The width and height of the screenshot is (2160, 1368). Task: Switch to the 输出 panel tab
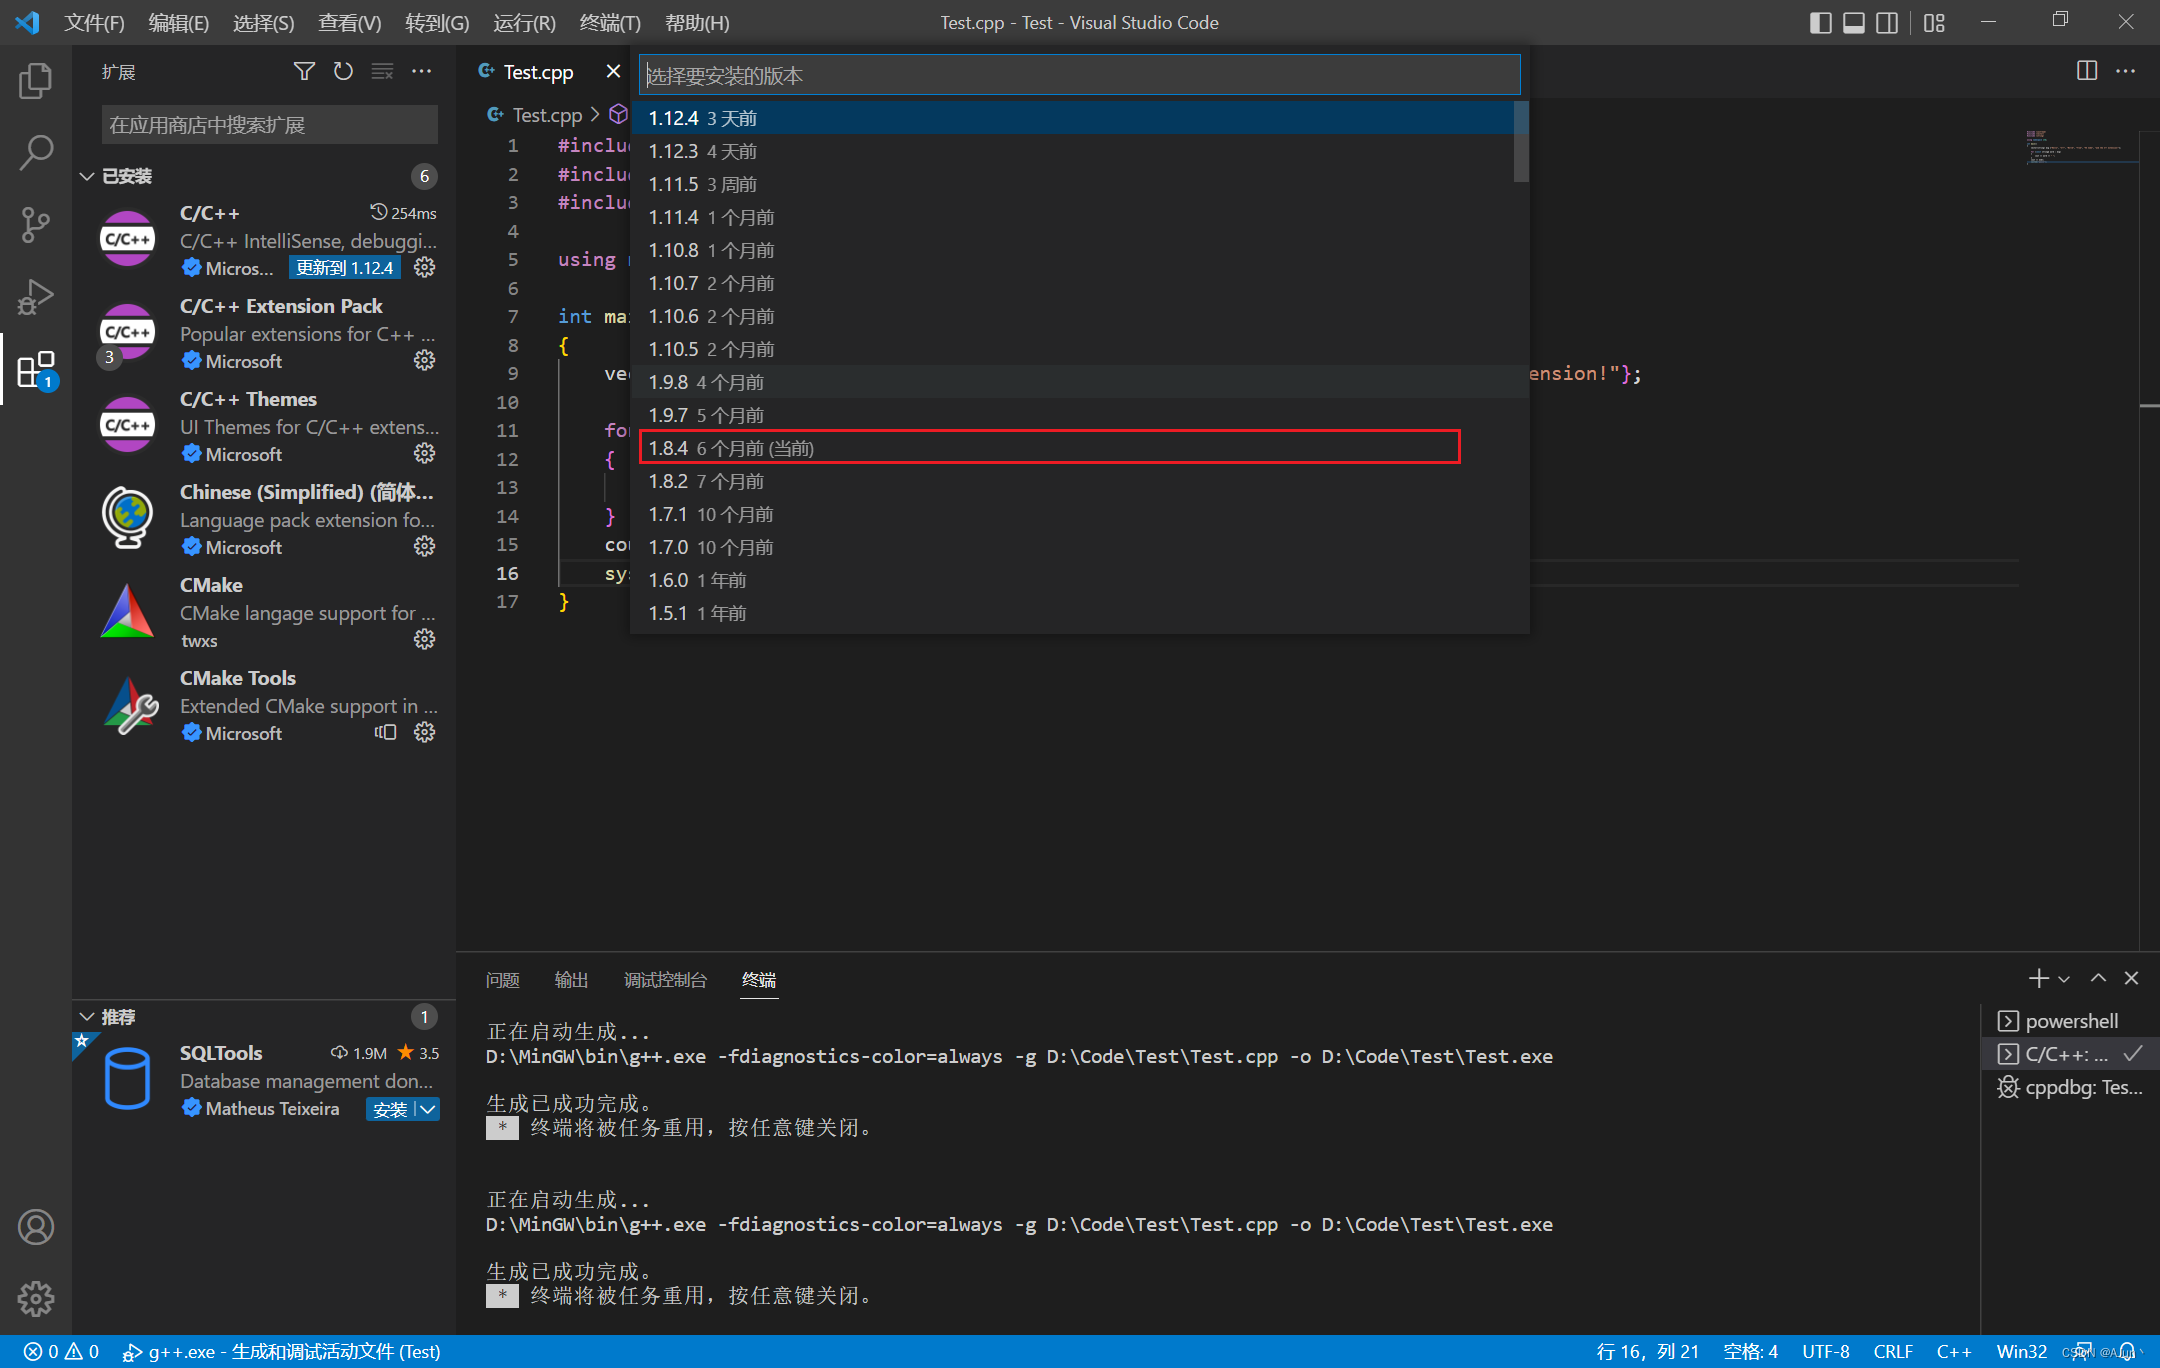[571, 980]
